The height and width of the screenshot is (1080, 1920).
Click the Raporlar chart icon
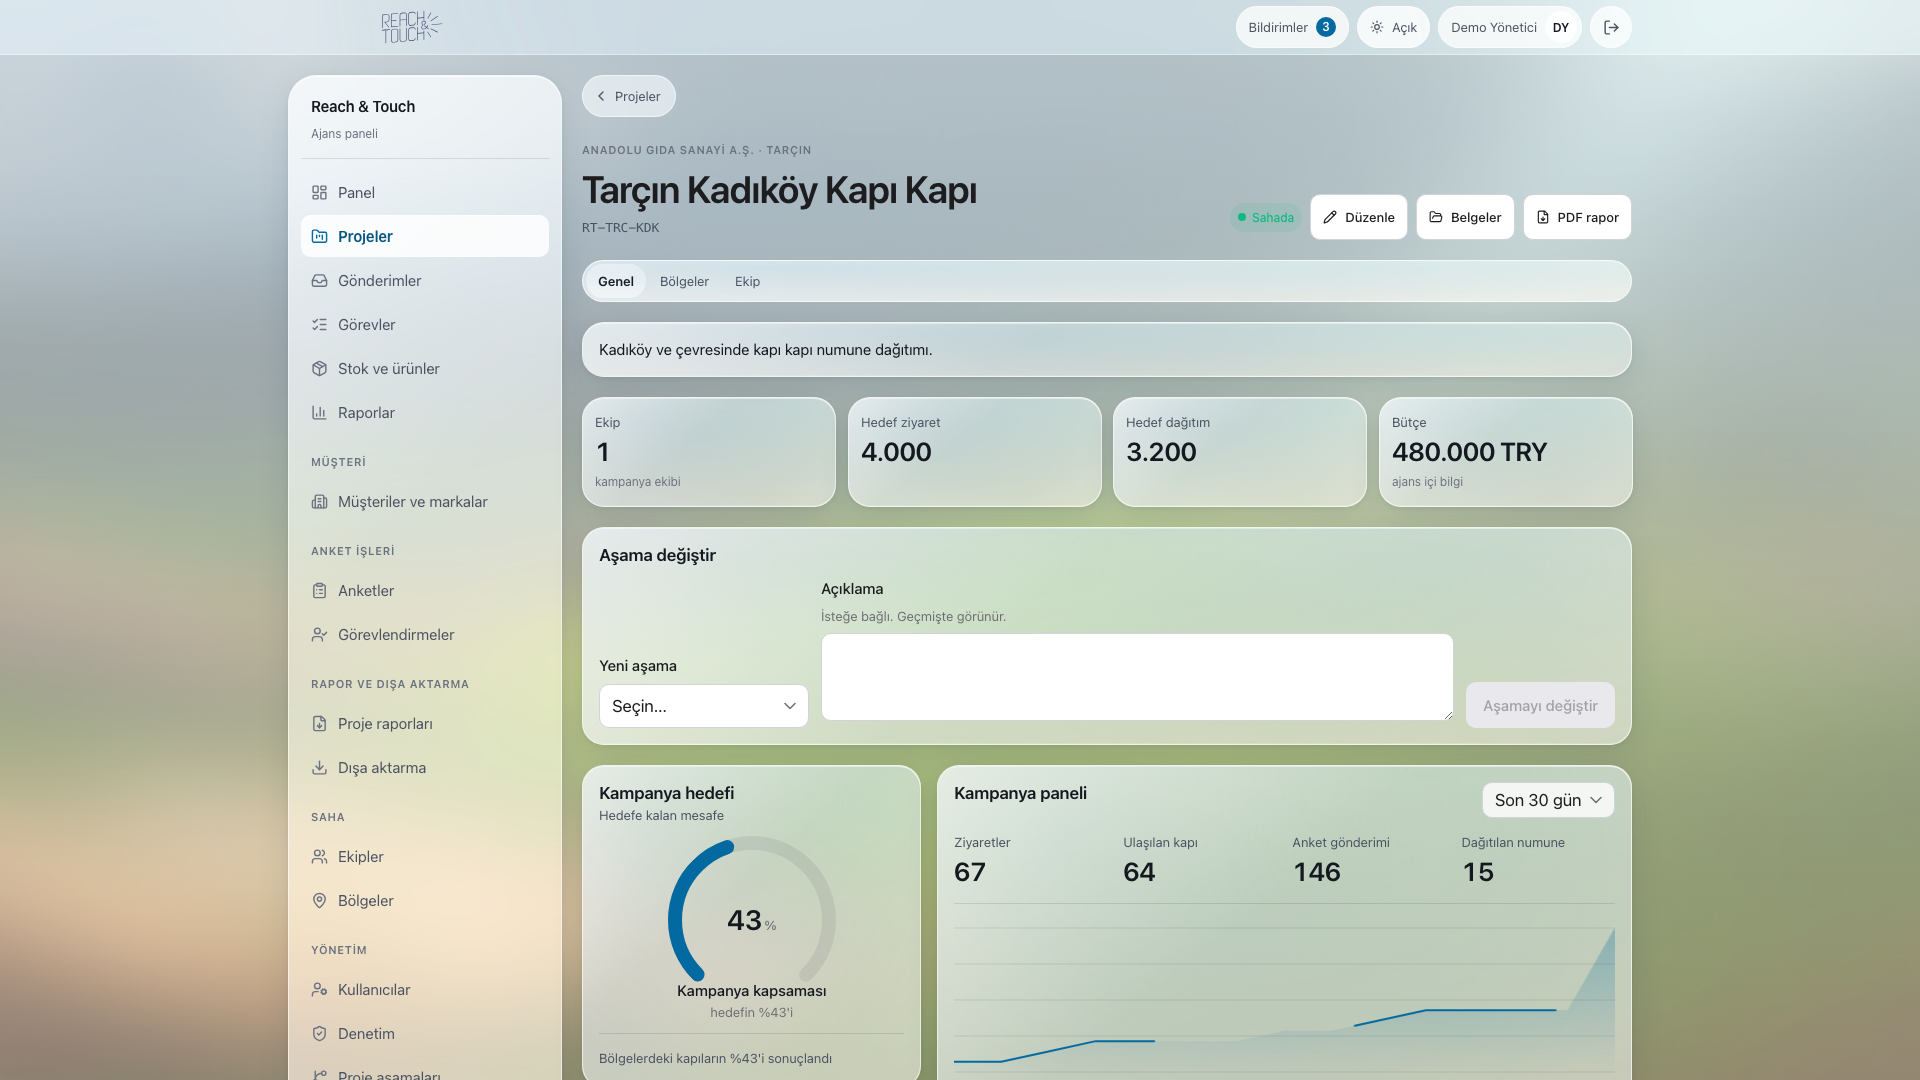click(319, 412)
